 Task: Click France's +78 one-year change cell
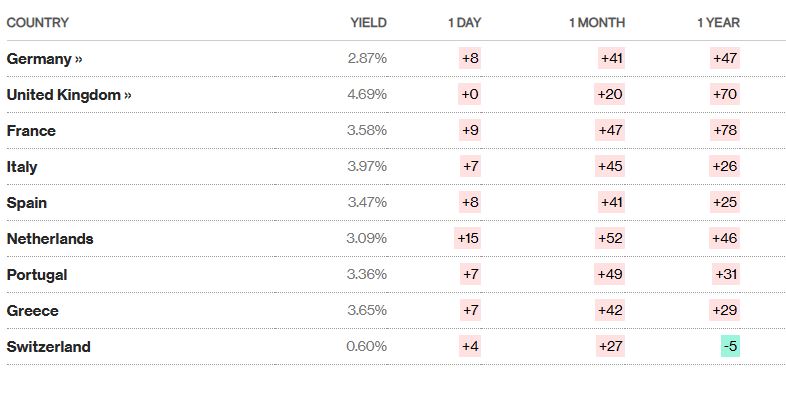725,130
